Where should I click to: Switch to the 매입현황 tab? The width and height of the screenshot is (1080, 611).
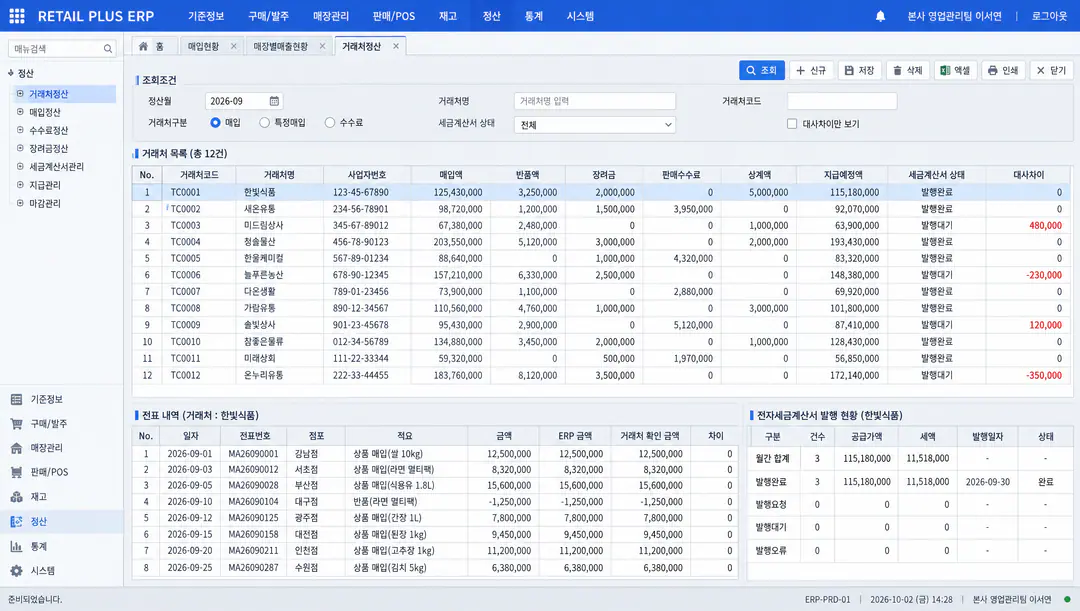204,46
